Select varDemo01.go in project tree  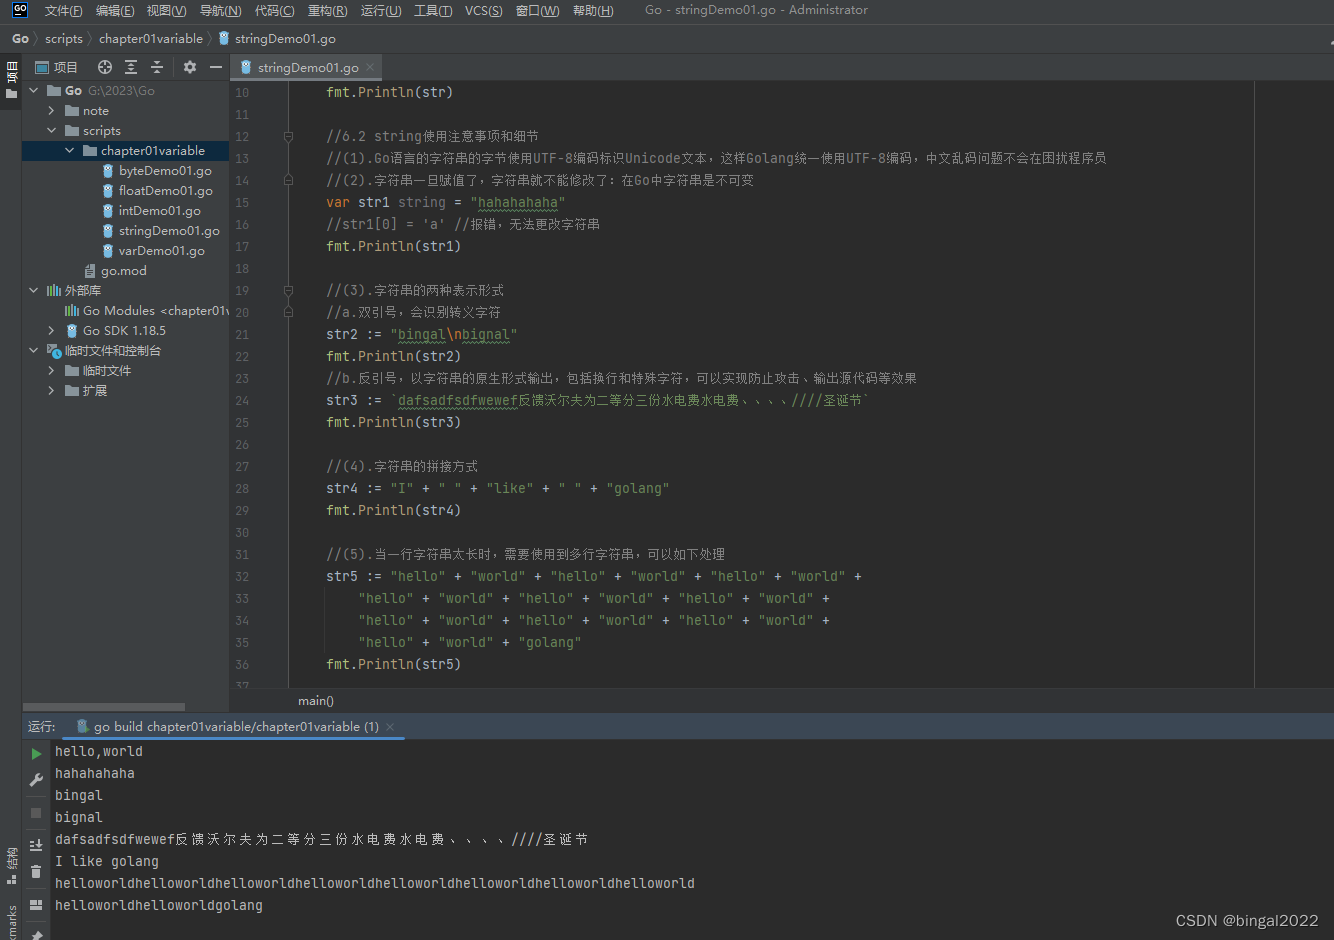coord(161,251)
